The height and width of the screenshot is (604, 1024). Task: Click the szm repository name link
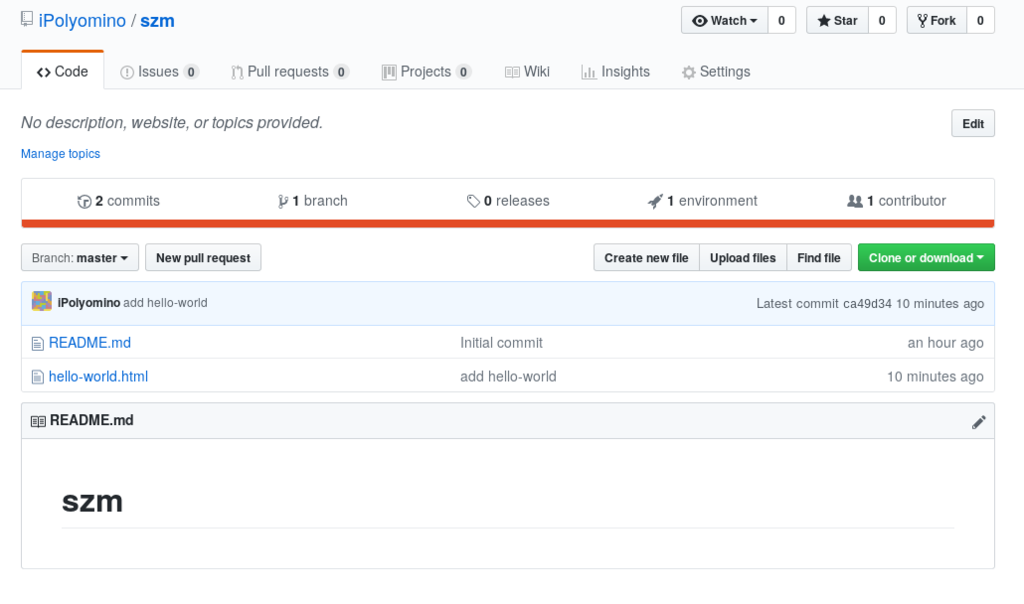pos(157,21)
